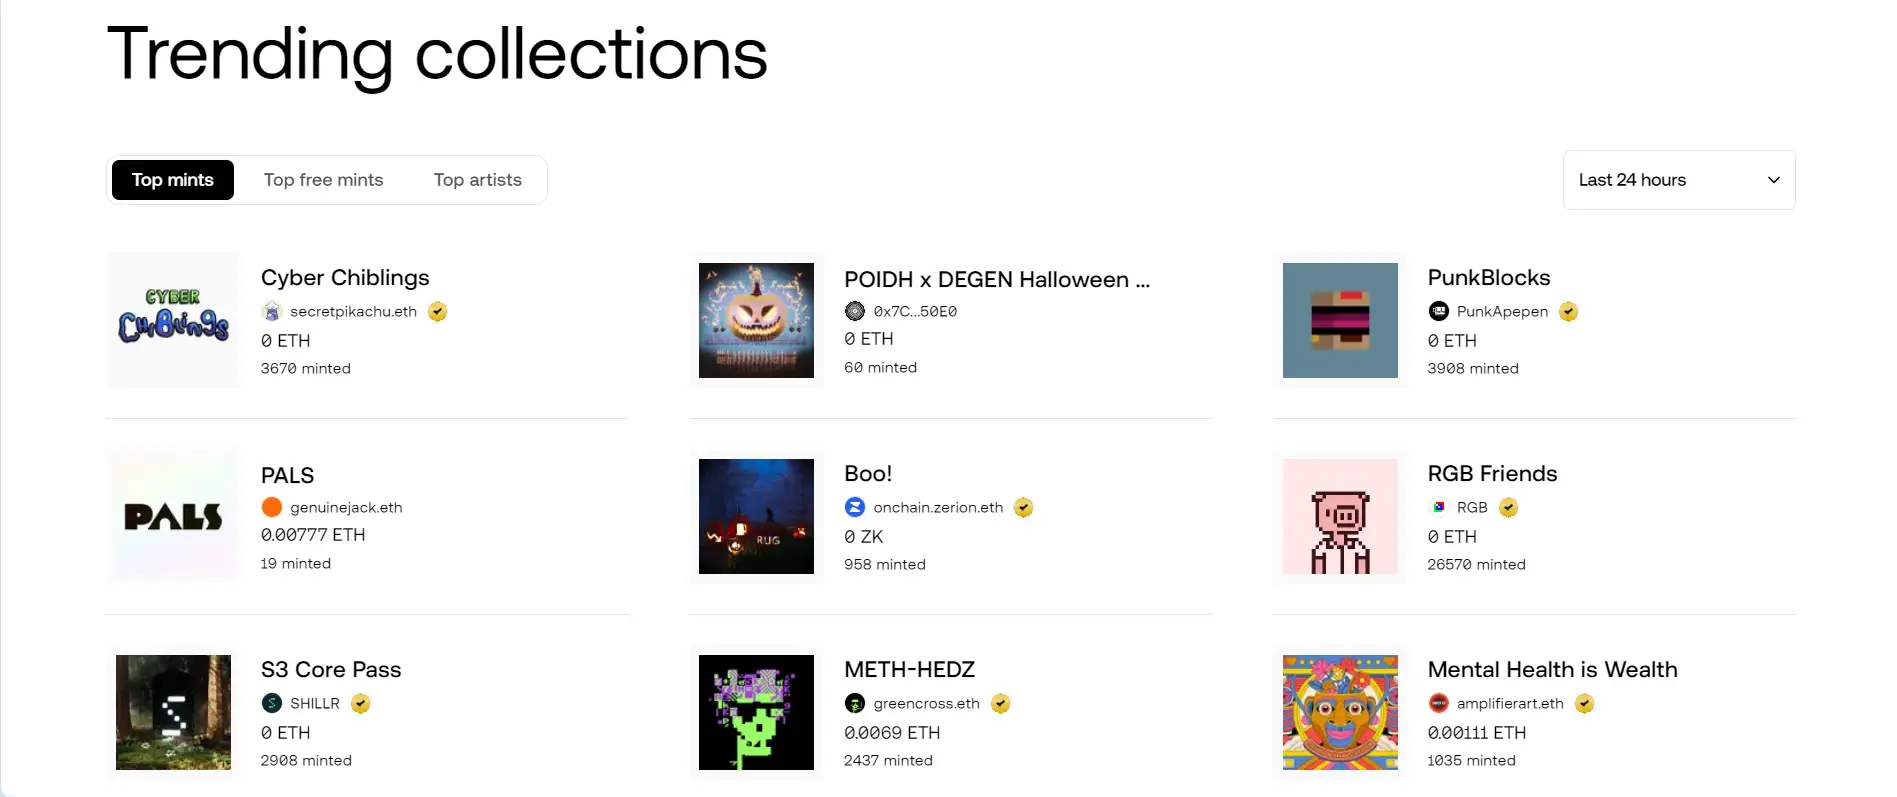Click orange genuinejack.eth avatar
This screenshot has width=1897, height=797.
coord(271,507)
